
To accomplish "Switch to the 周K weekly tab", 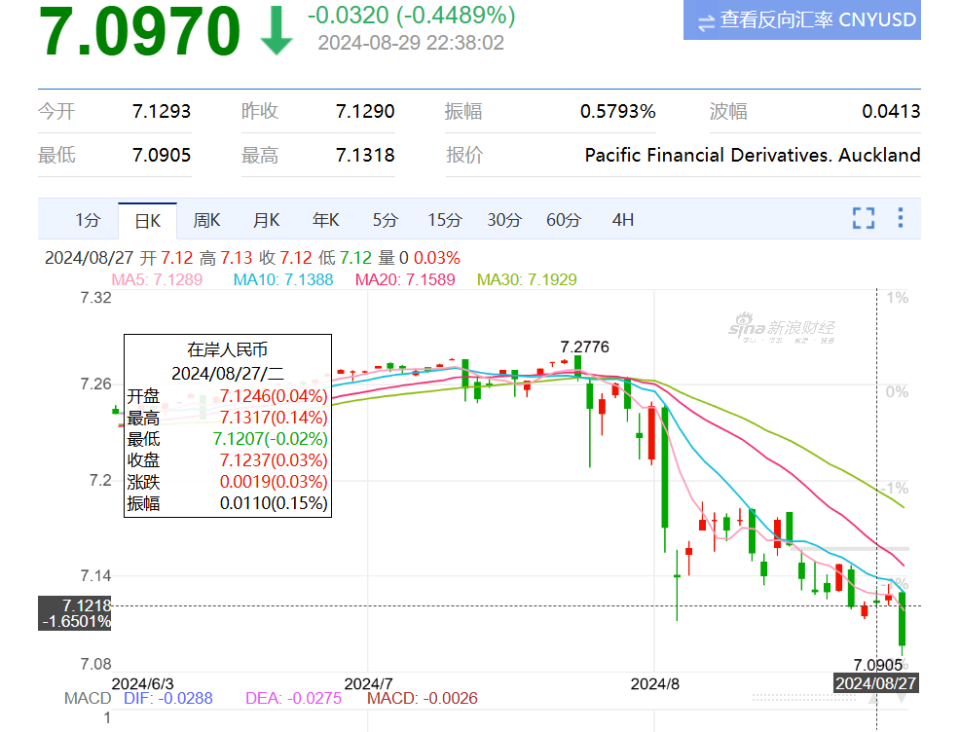I will coord(207,220).
